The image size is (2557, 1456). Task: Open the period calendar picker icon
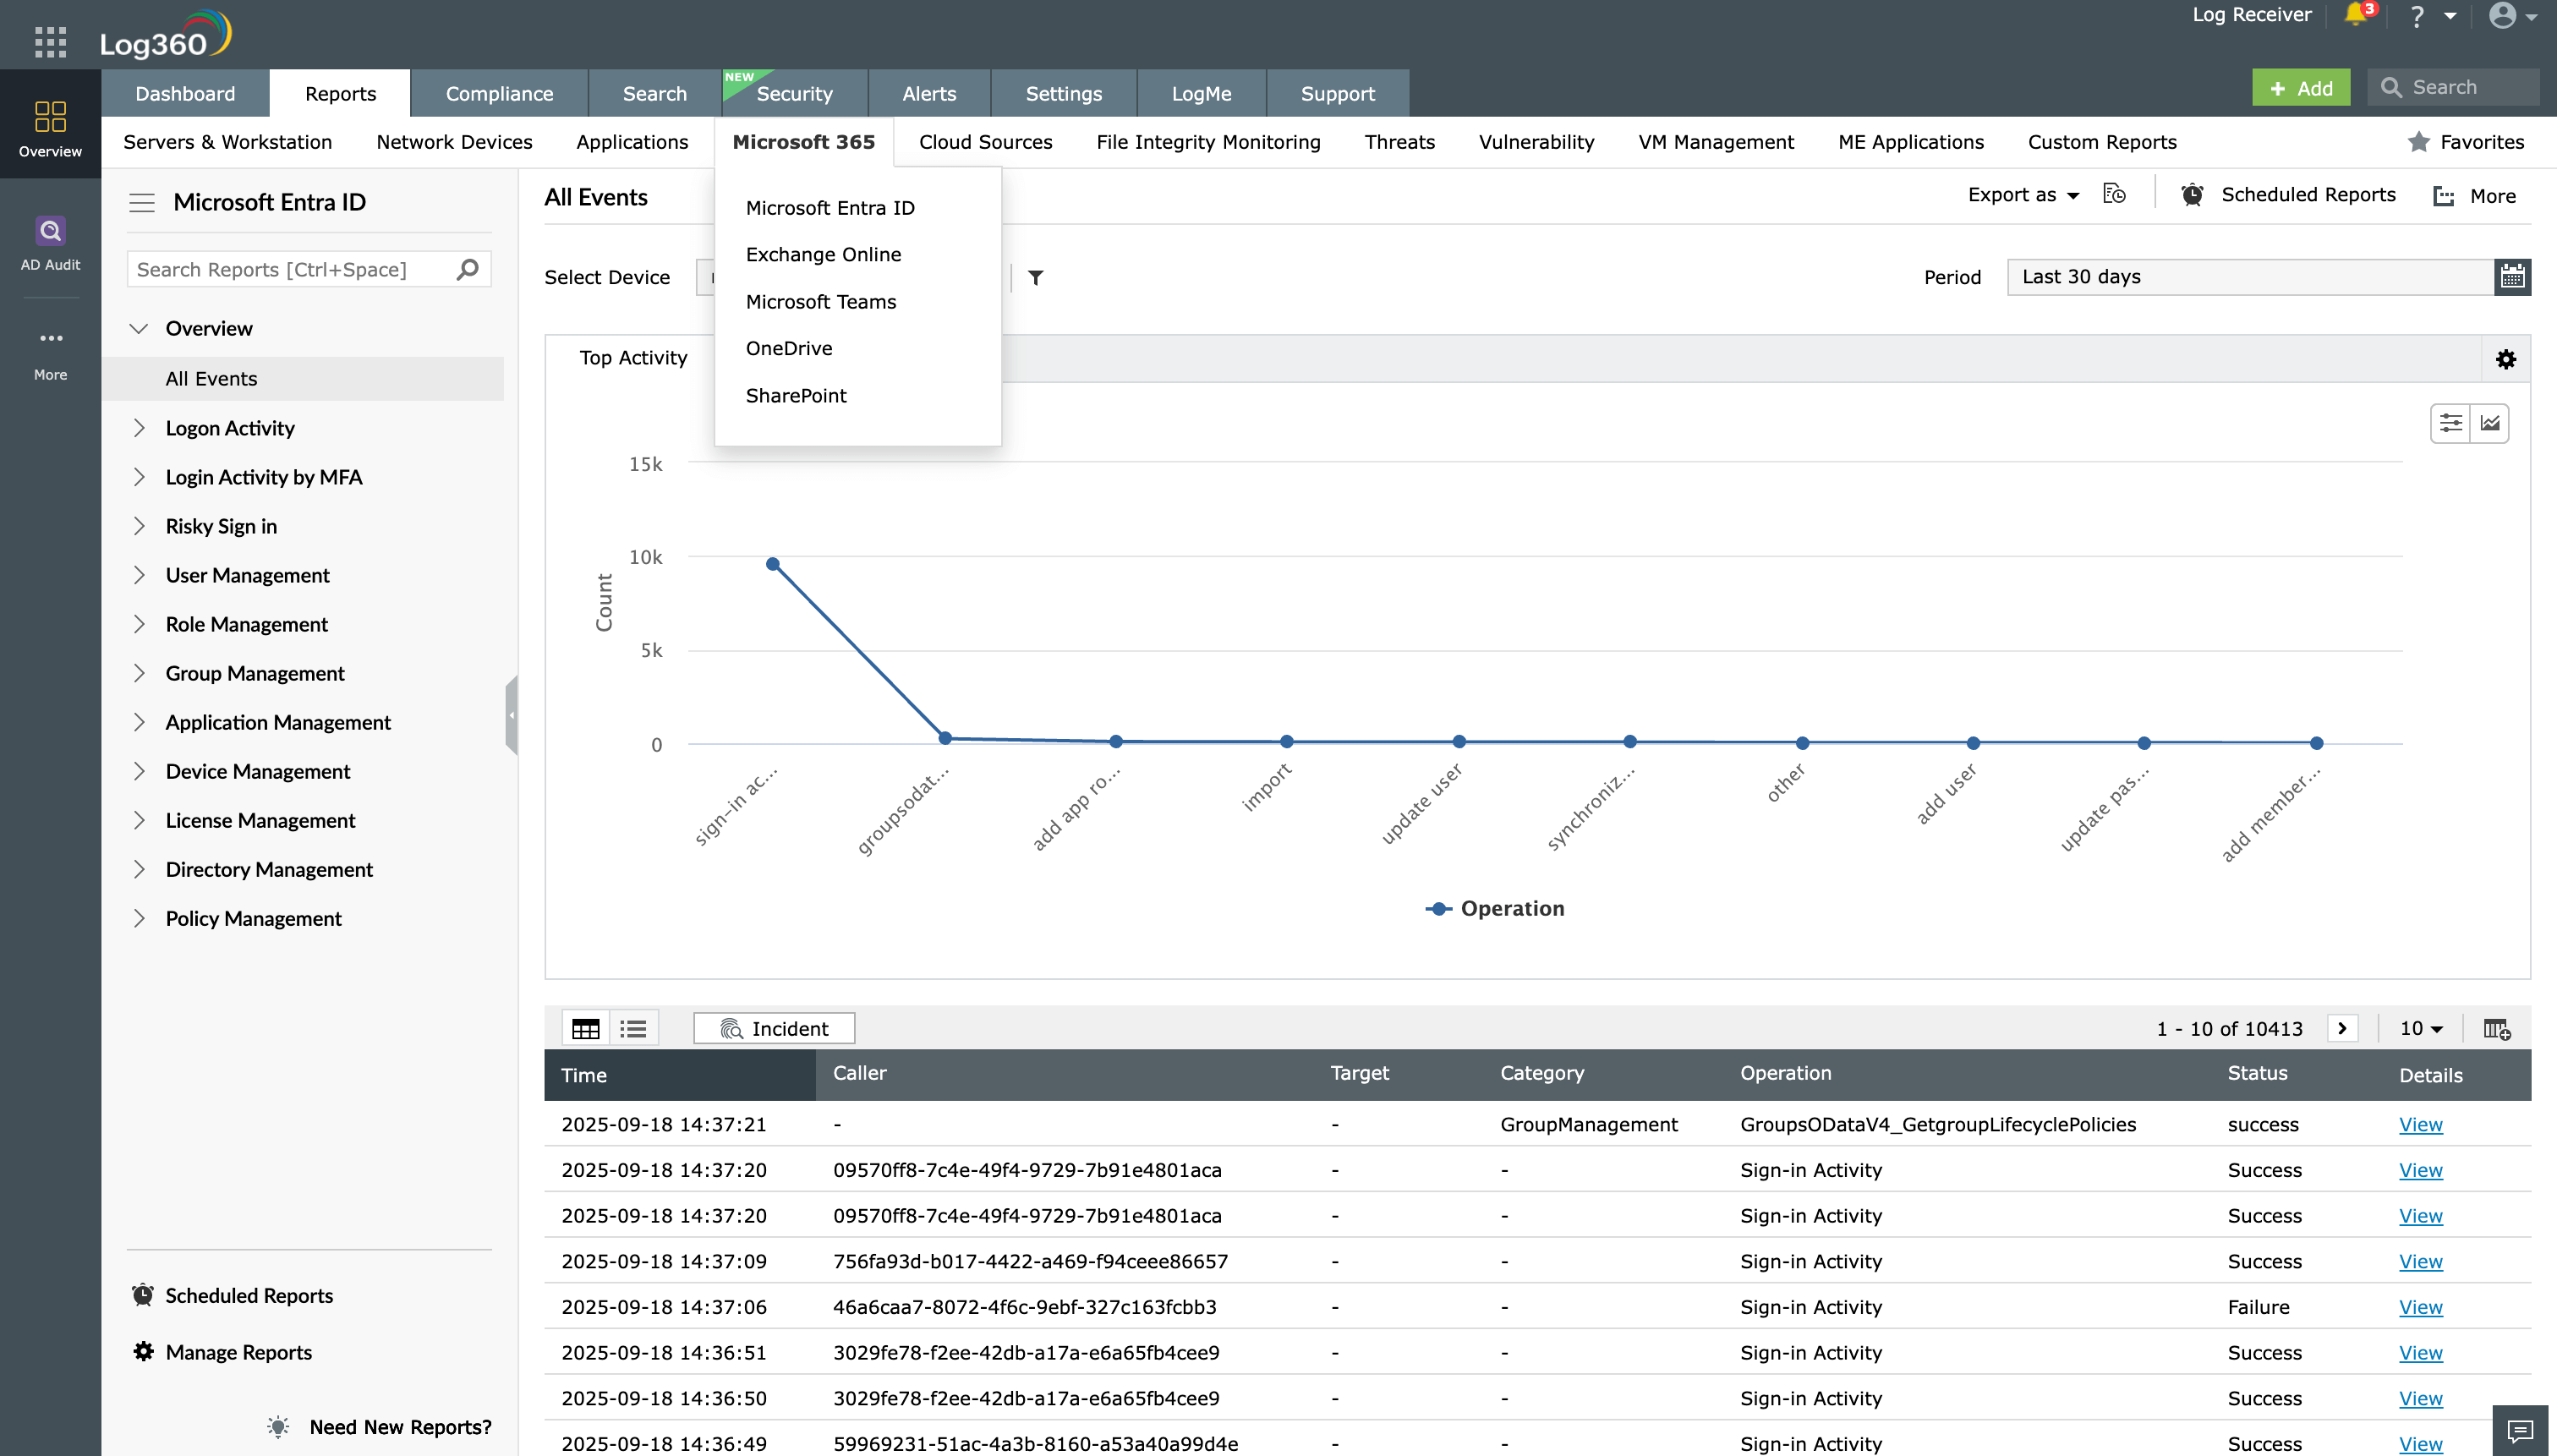click(x=2512, y=277)
